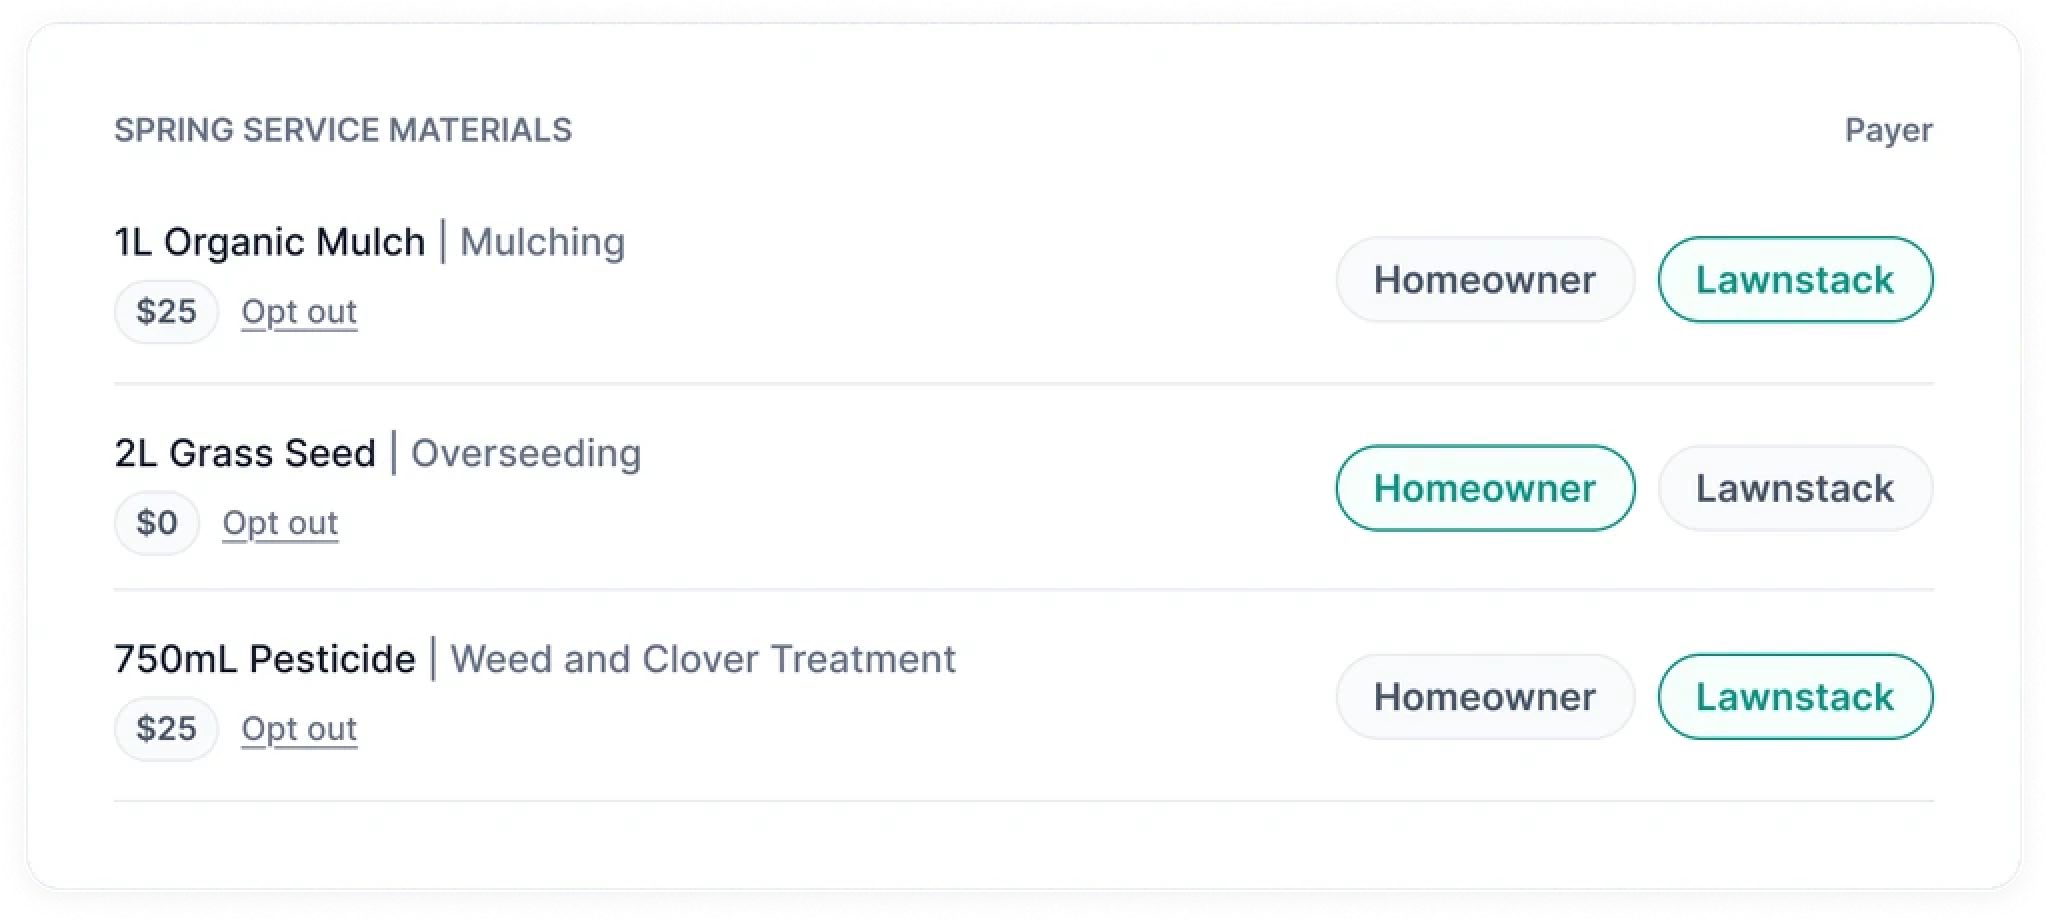Select Homeowner as payer for Organic Mulch
Viewport: 2048px width, 922px height.
(1484, 280)
